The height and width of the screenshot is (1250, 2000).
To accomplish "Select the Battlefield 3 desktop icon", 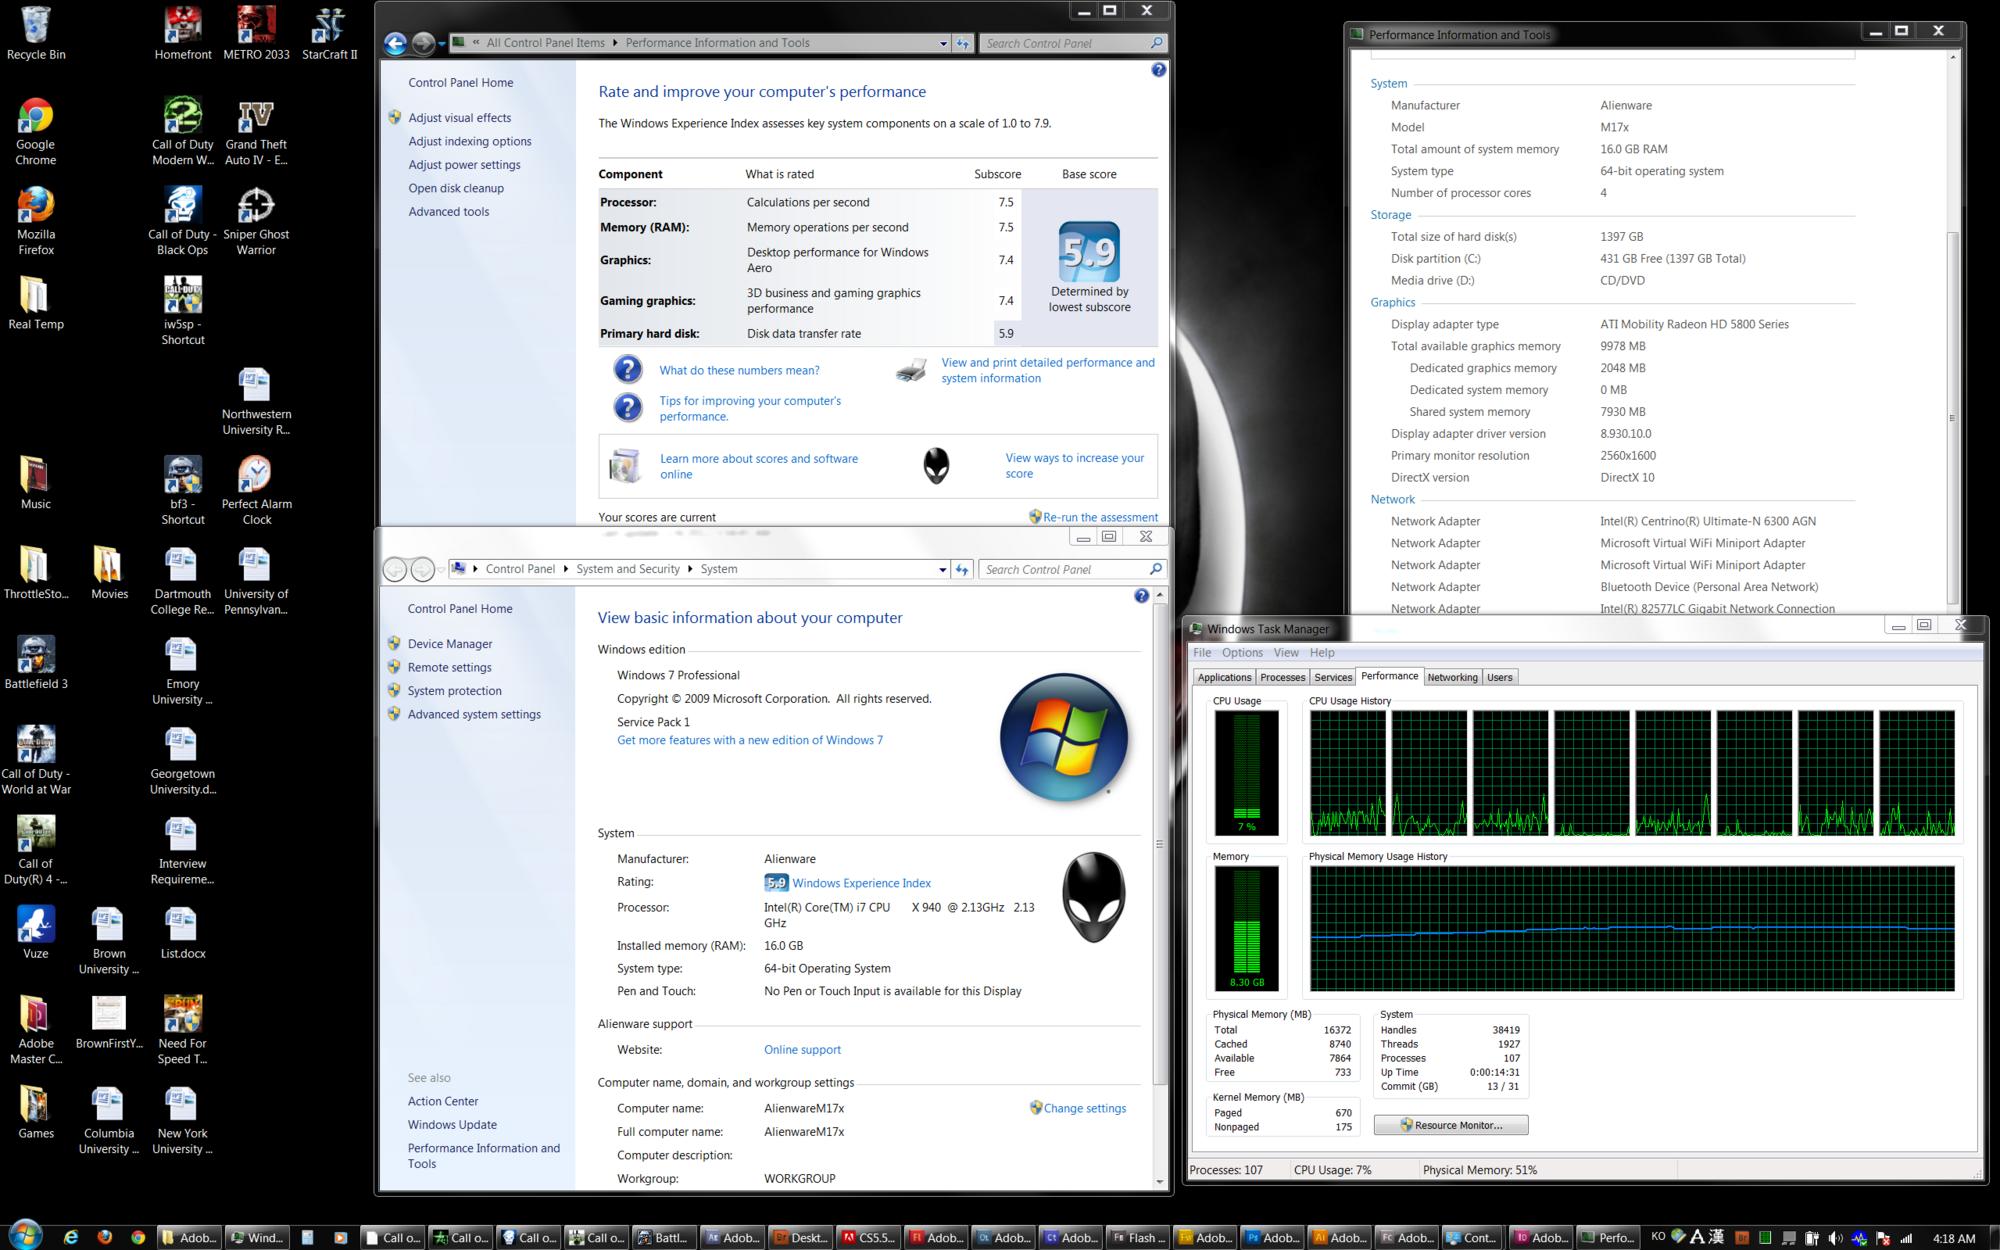I will 36,663.
